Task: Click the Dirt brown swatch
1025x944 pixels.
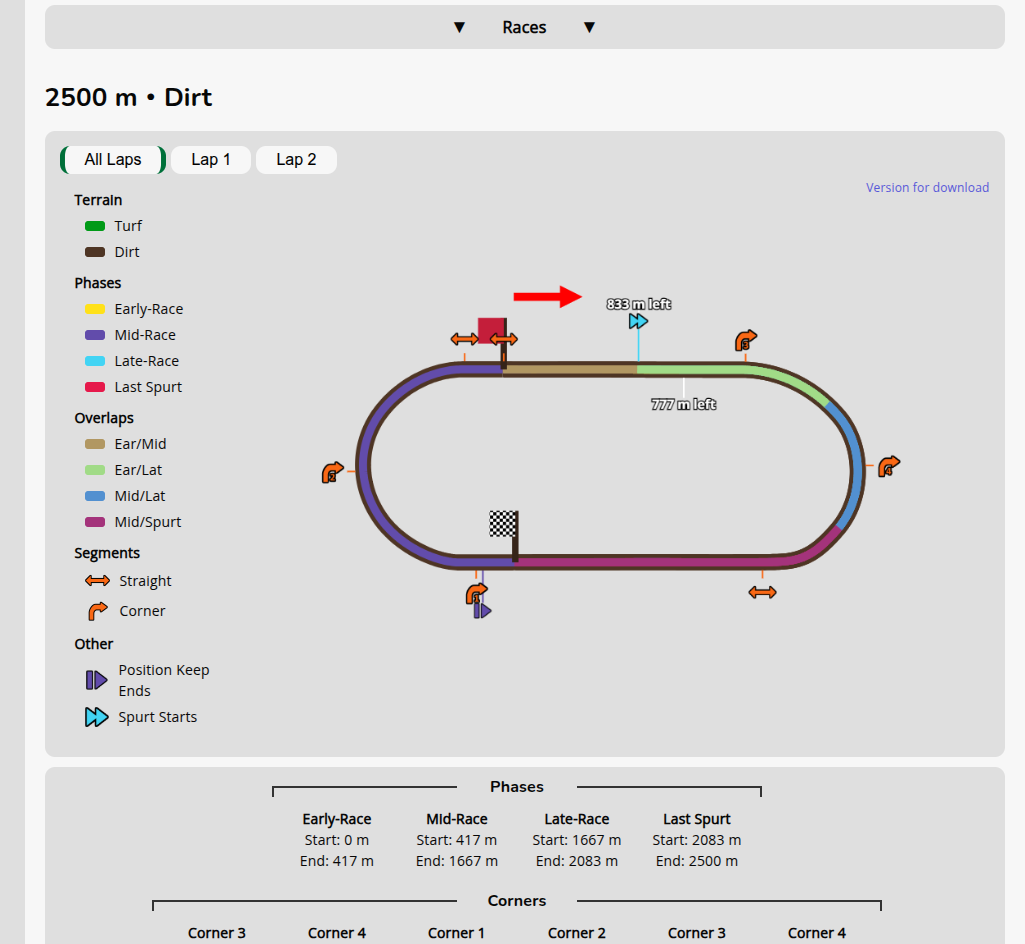Action: click(x=95, y=252)
